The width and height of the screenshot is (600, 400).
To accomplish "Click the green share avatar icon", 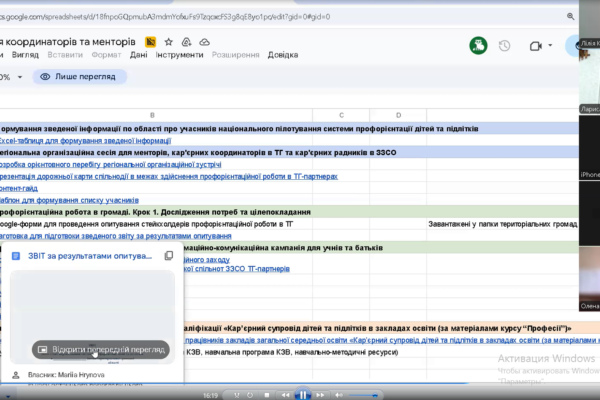I will 478,46.
